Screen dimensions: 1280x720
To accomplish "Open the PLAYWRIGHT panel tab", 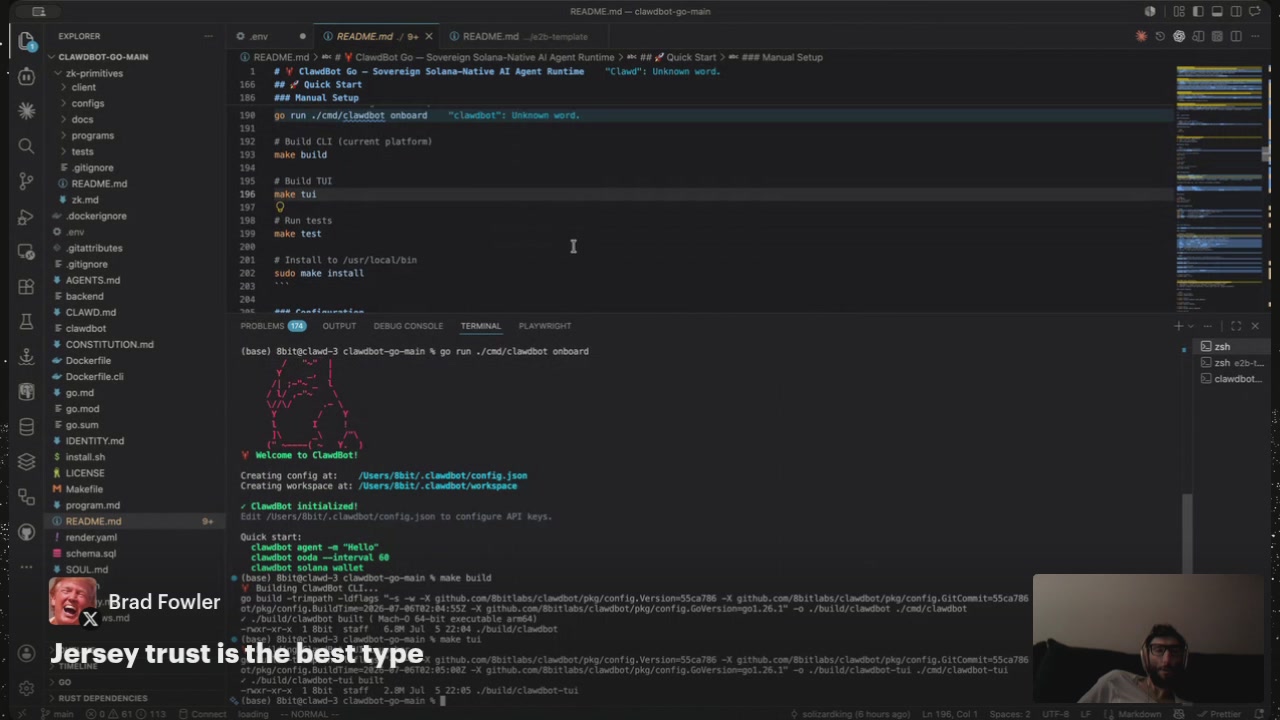I will click(545, 326).
